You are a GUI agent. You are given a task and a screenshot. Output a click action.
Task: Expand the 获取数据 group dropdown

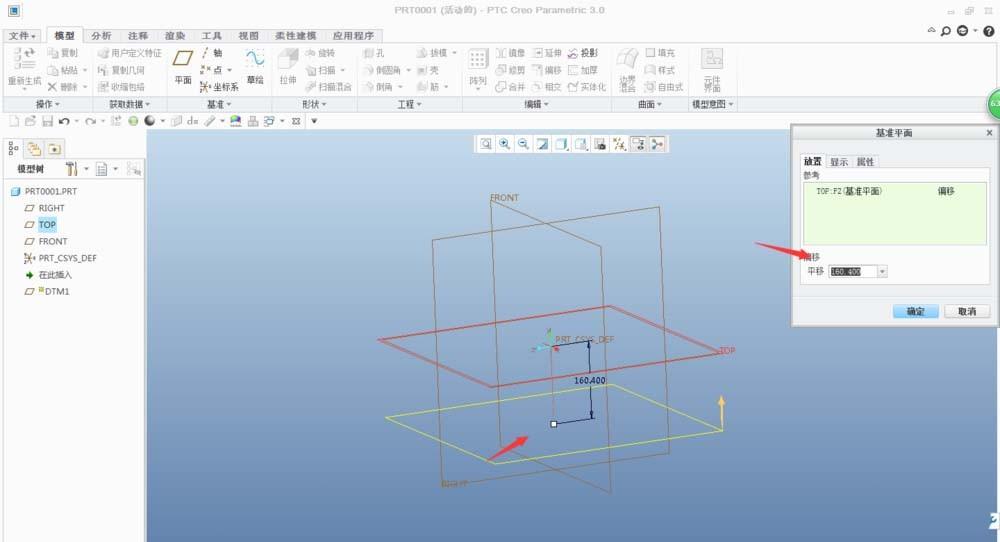tap(130, 104)
